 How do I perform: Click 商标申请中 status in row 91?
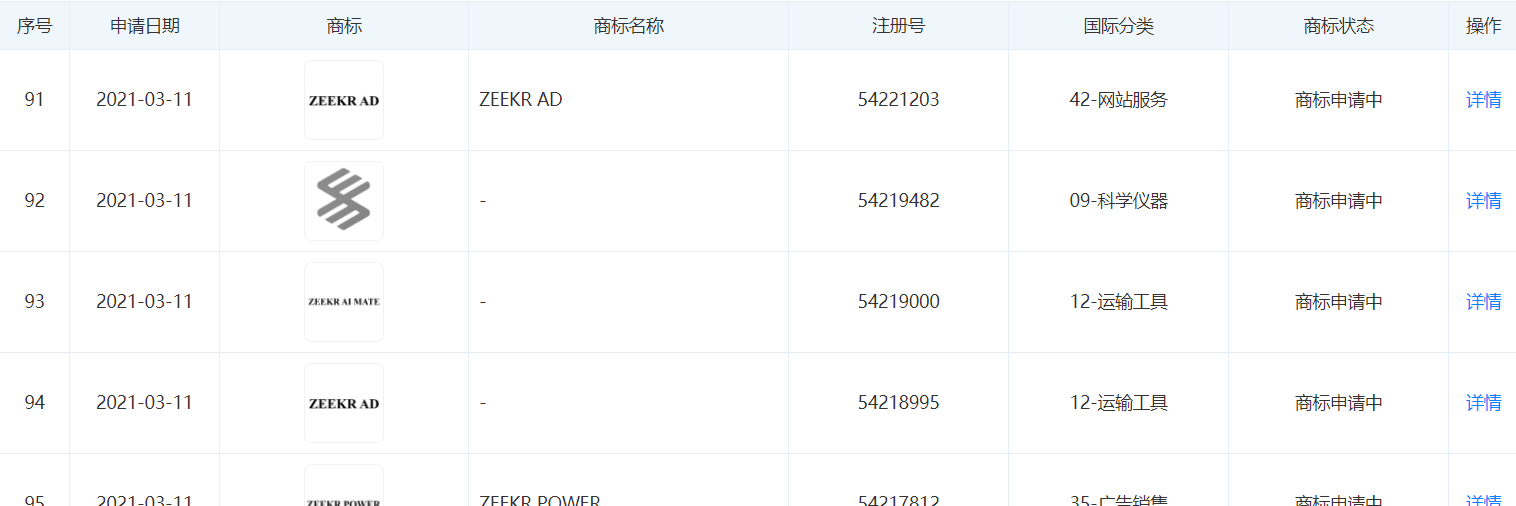(1339, 100)
